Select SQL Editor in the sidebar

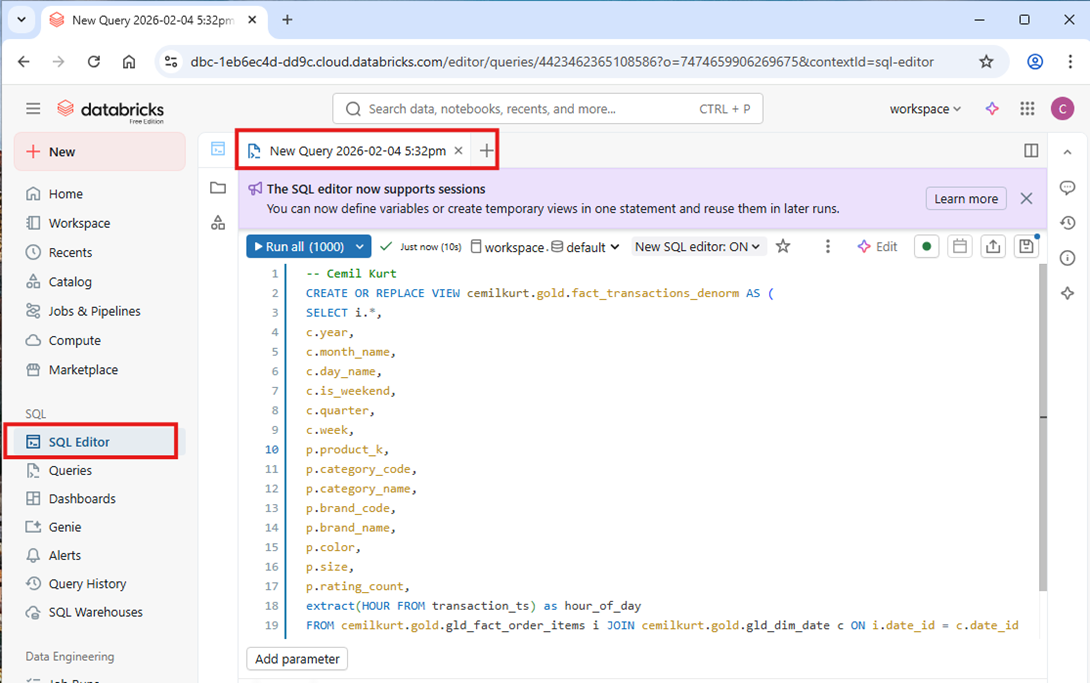click(x=99, y=442)
